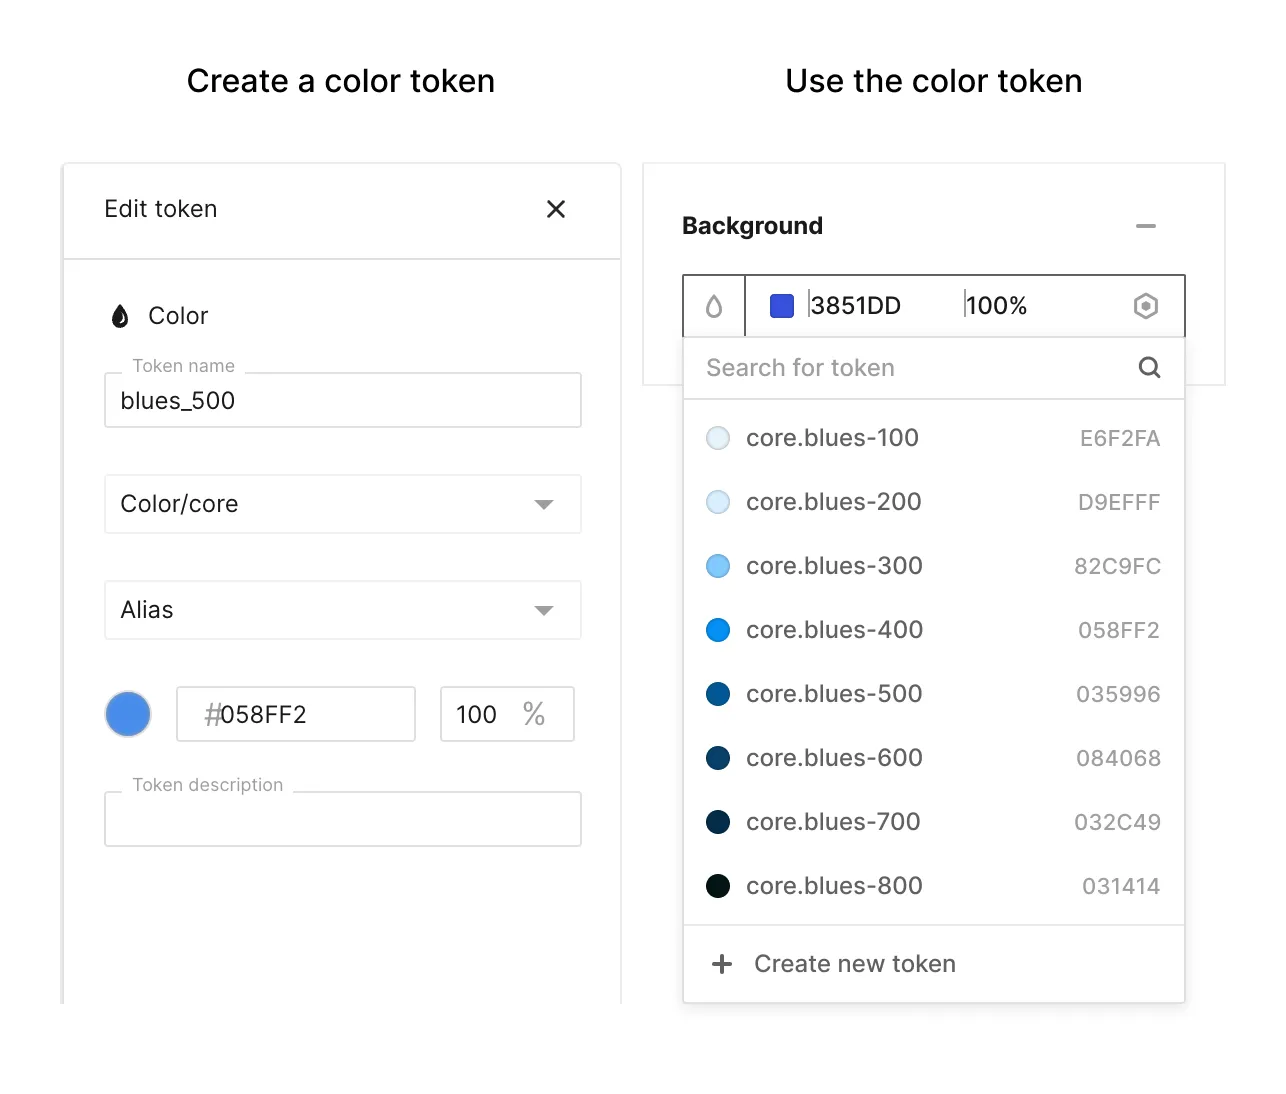Edit the 3851DD hex value
Image resolution: width=1286 pixels, height=1094 pixels.
coord(856,306)
